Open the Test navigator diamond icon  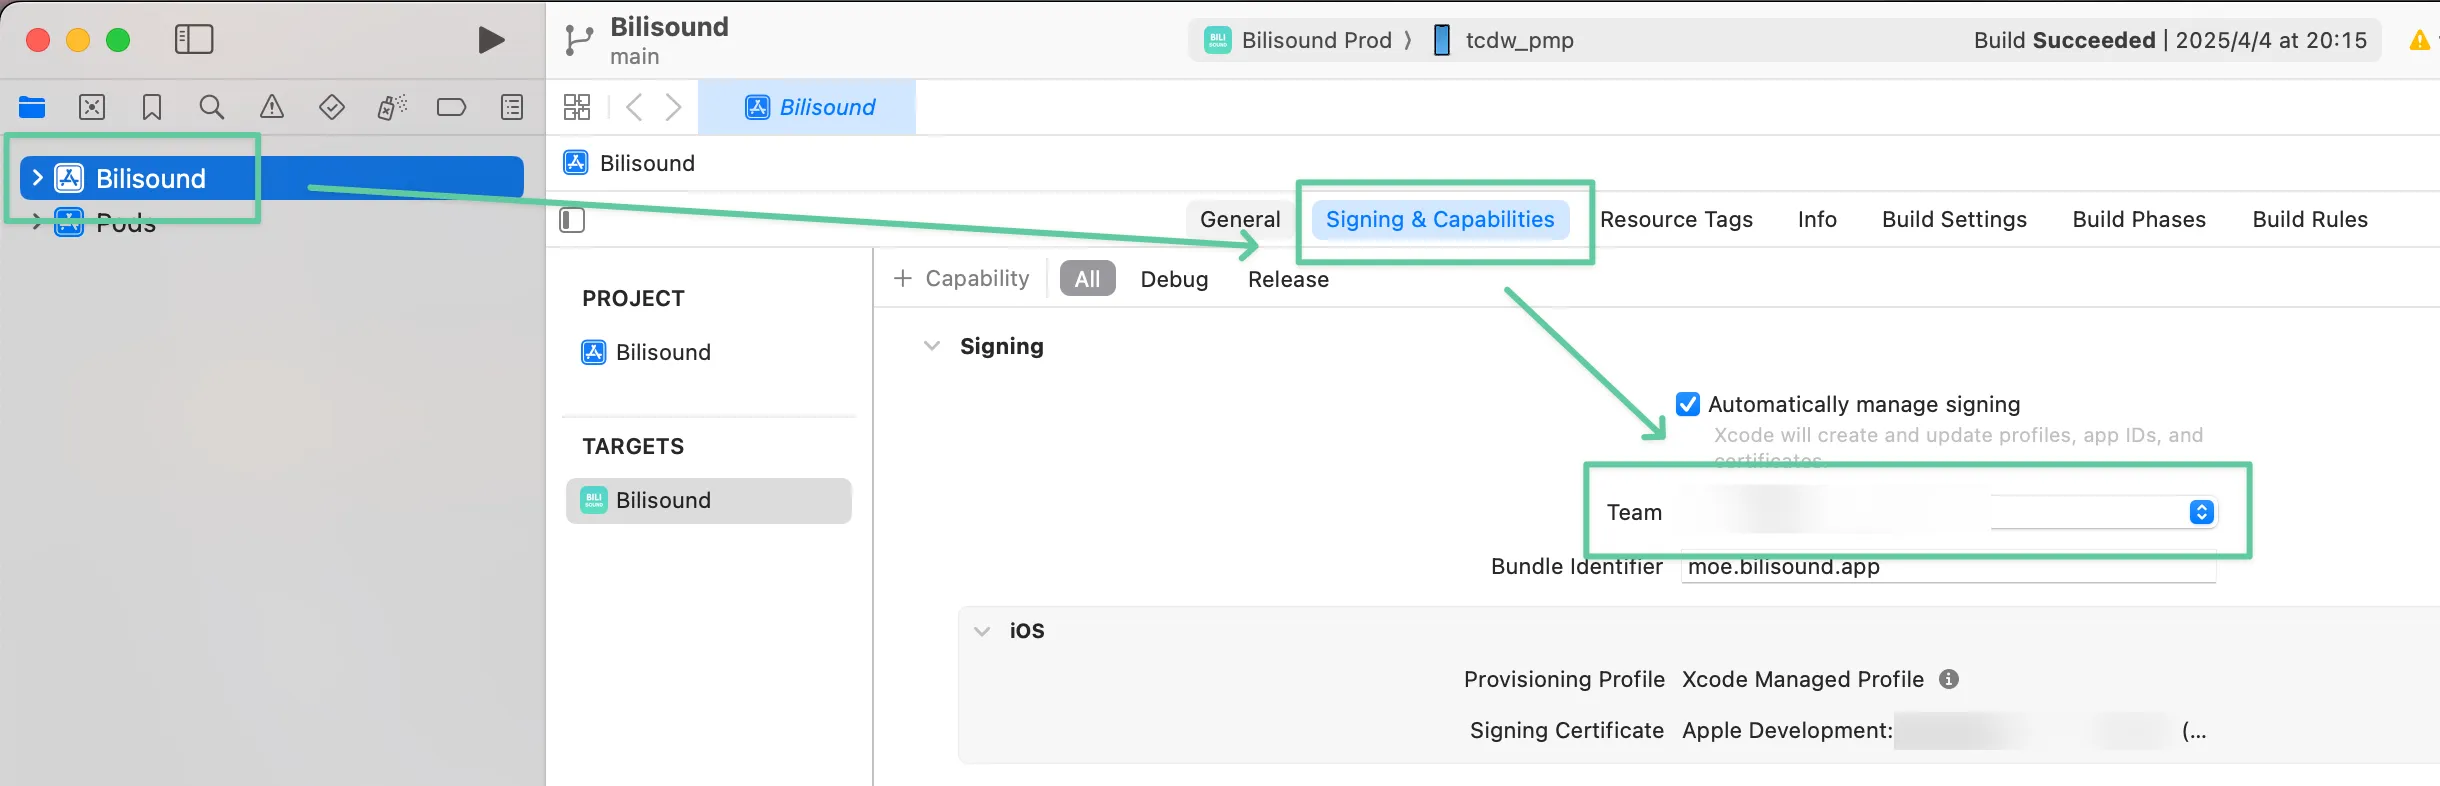(332, 107)
